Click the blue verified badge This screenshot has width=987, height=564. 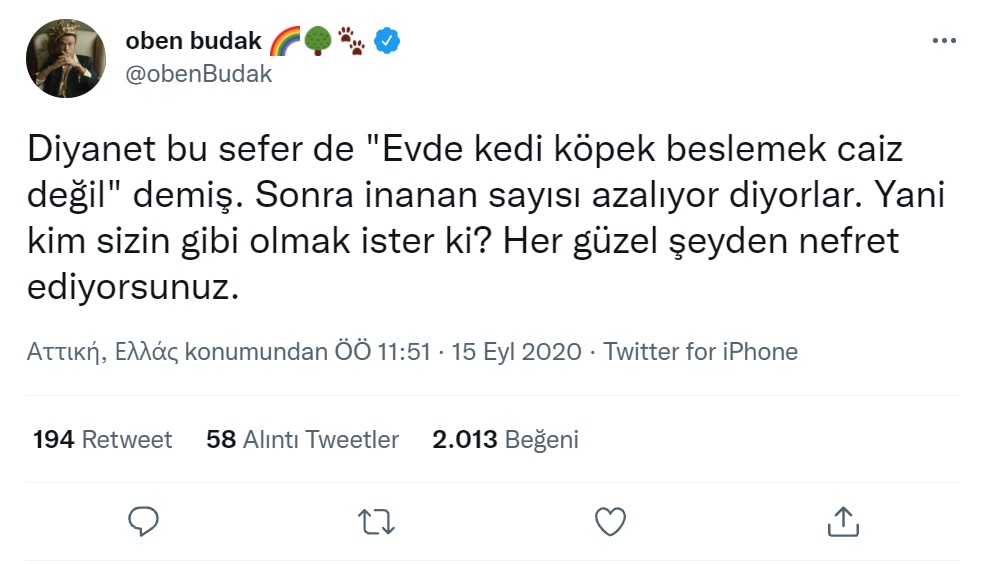pos(387,41)
